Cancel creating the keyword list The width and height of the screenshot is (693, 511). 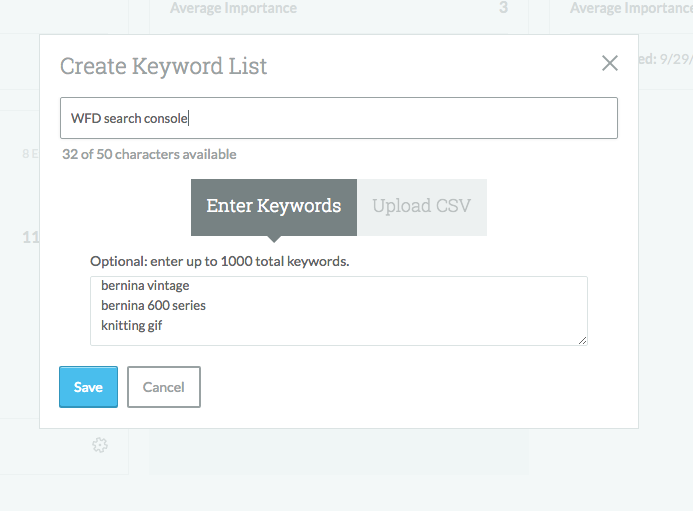(x=163, y=387)
